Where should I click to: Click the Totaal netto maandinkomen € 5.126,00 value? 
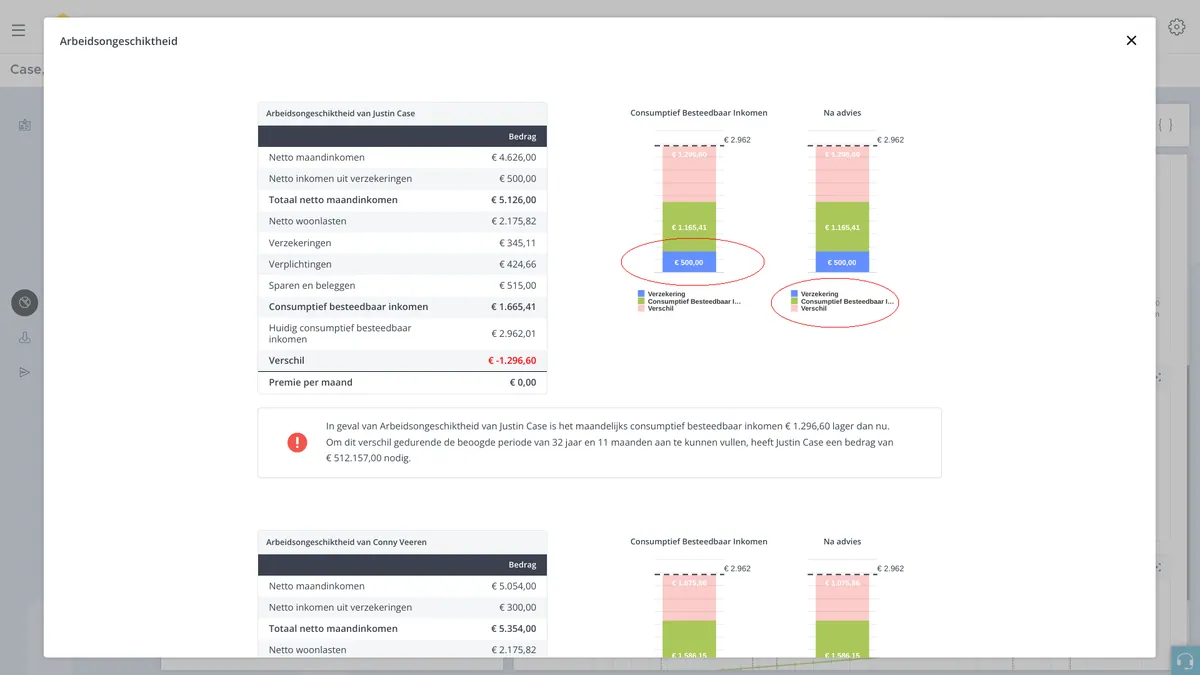(513, 200)
